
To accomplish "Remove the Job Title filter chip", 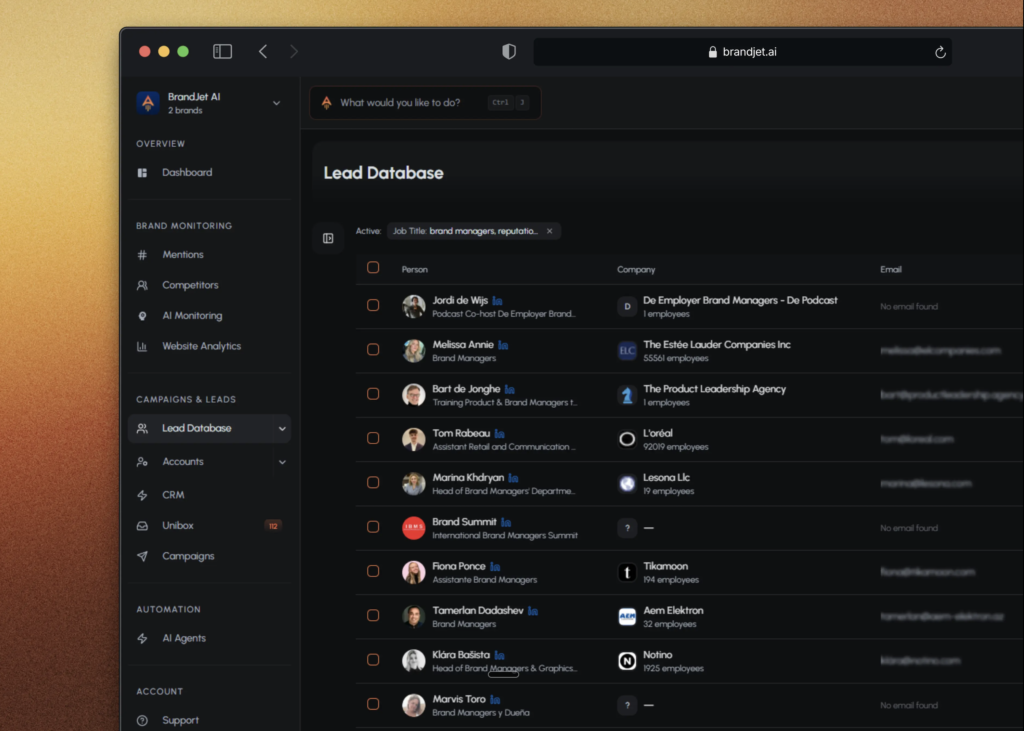I will (549, 231).
